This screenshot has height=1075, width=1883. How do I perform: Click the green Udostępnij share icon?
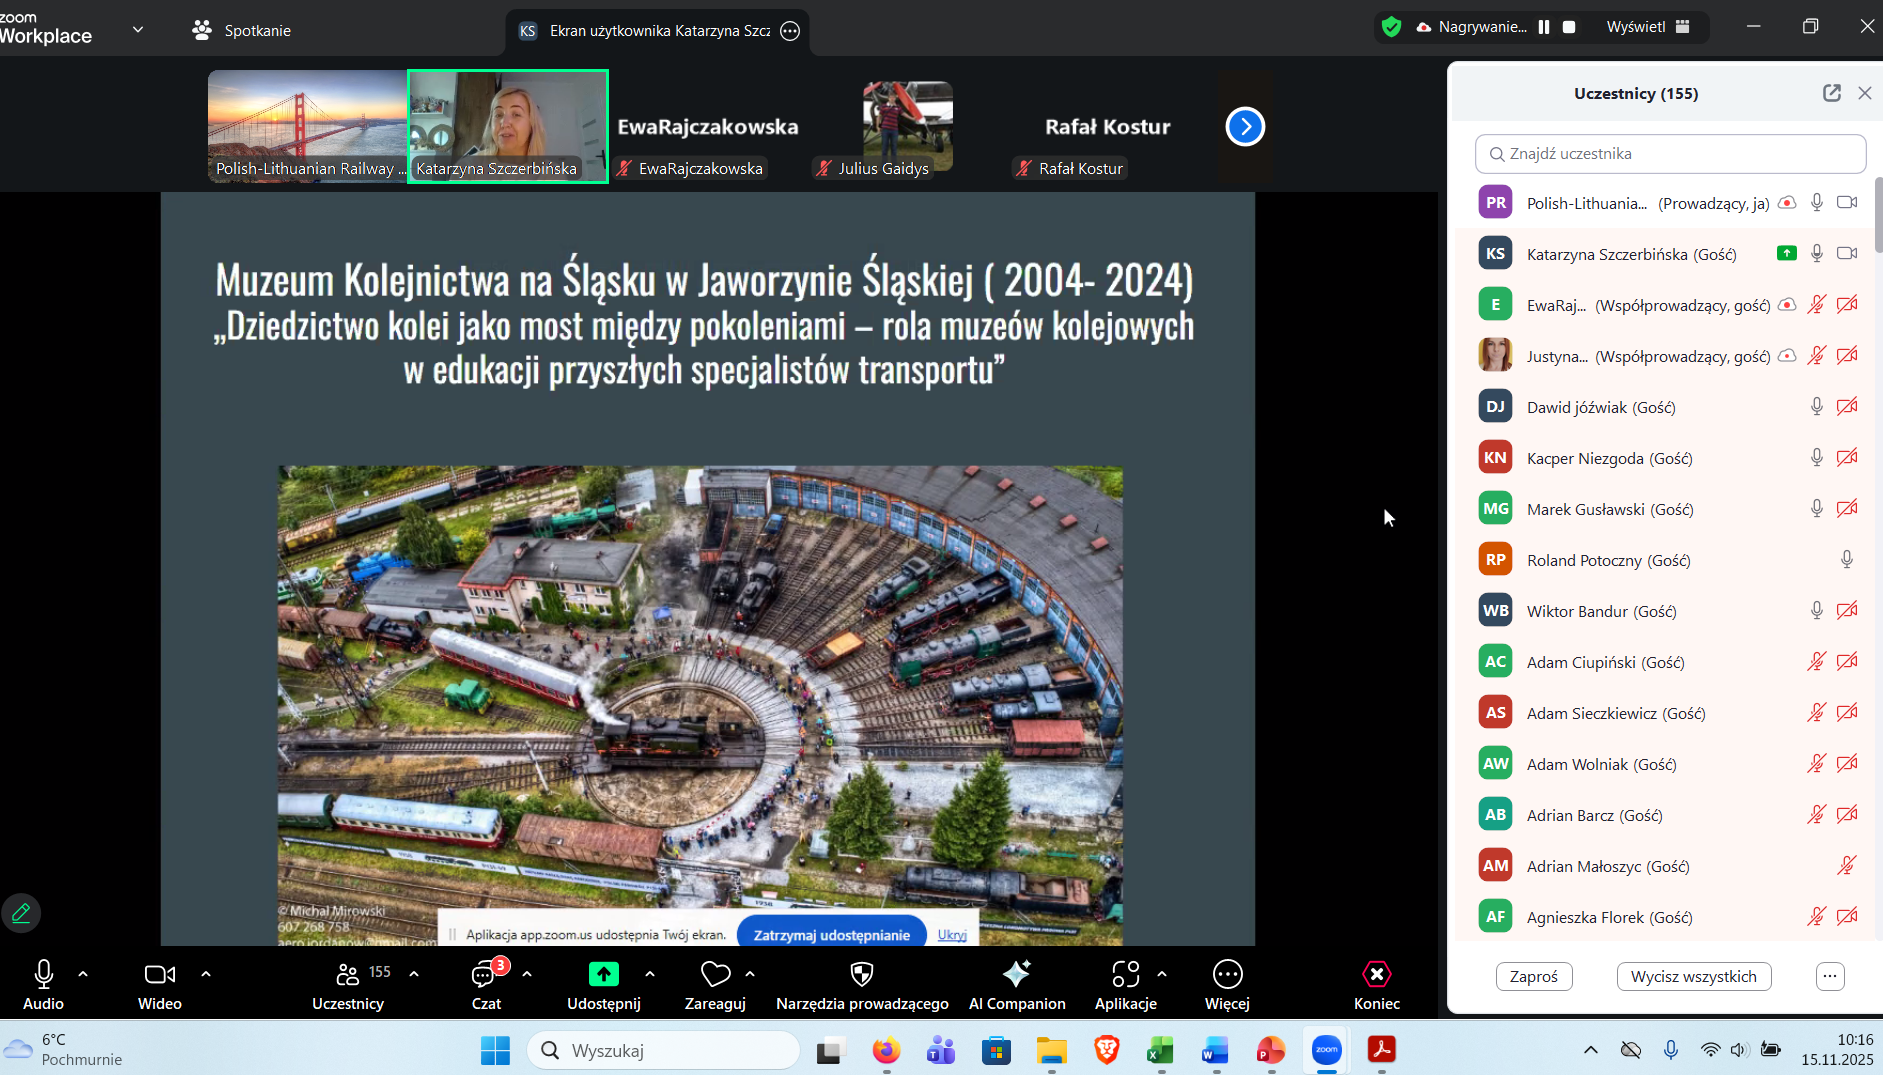click(x=603, y=974)
